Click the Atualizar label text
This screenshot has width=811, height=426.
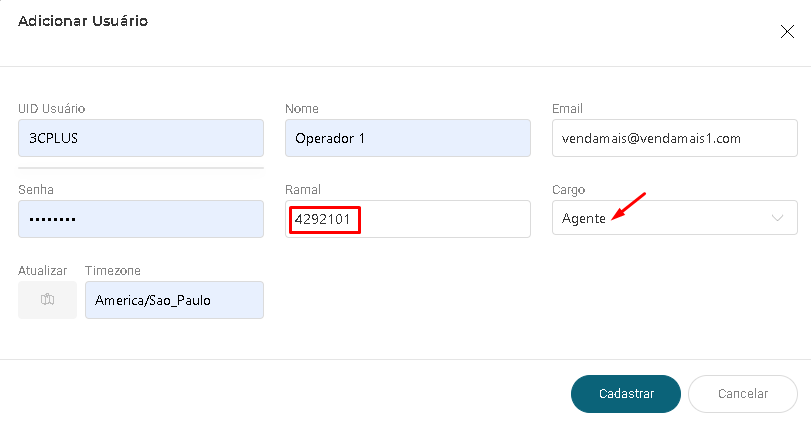[42, 271]
